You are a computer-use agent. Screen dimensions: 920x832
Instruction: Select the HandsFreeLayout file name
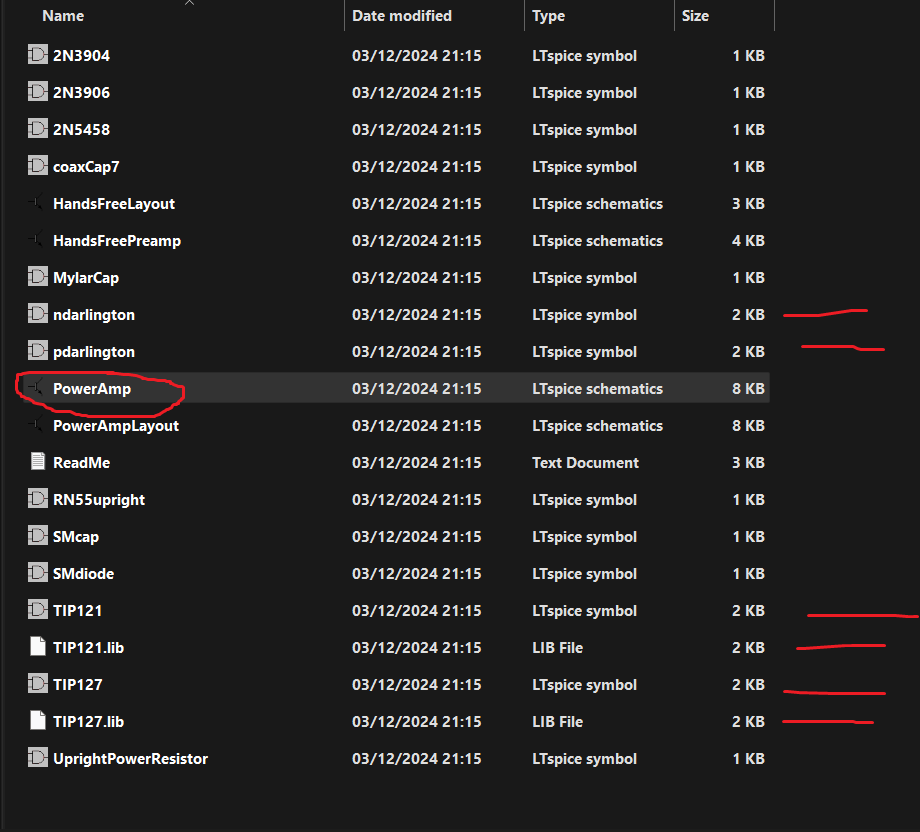[x=114, y=204]
